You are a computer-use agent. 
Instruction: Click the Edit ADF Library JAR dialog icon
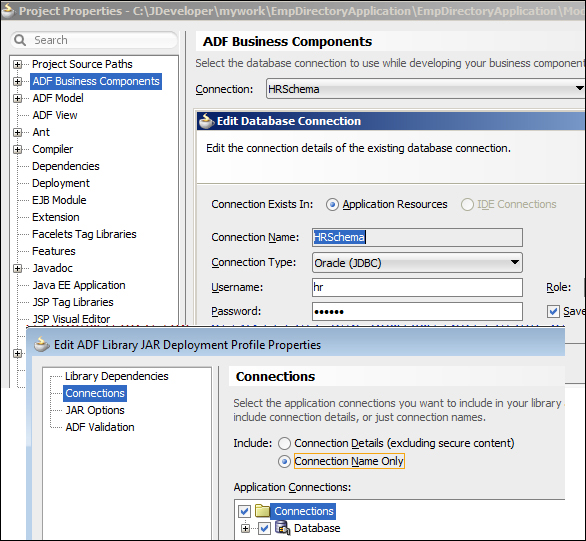point(41,344)
